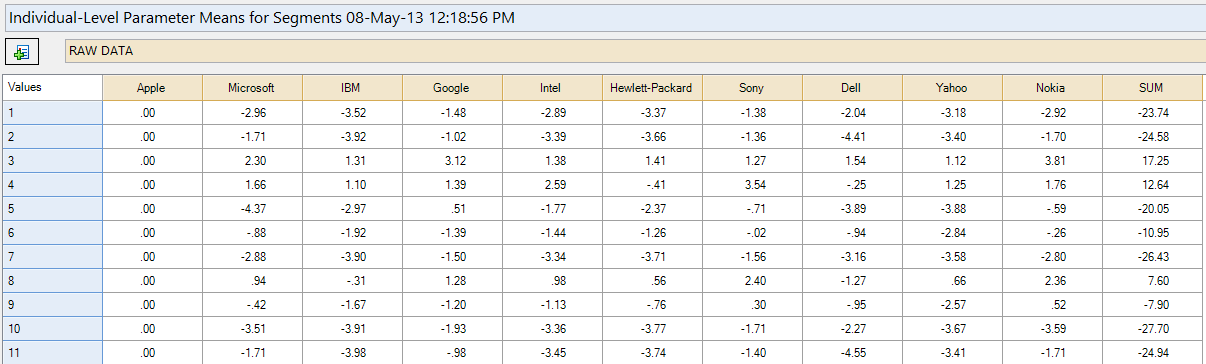Viewport: 1206px width, 364px height.
Task: Select row header 8
Action: pos(51,280)
